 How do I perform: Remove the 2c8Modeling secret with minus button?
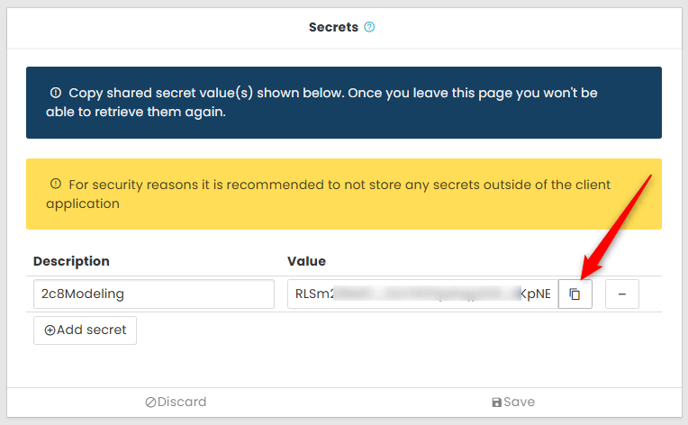pos(622,294)
